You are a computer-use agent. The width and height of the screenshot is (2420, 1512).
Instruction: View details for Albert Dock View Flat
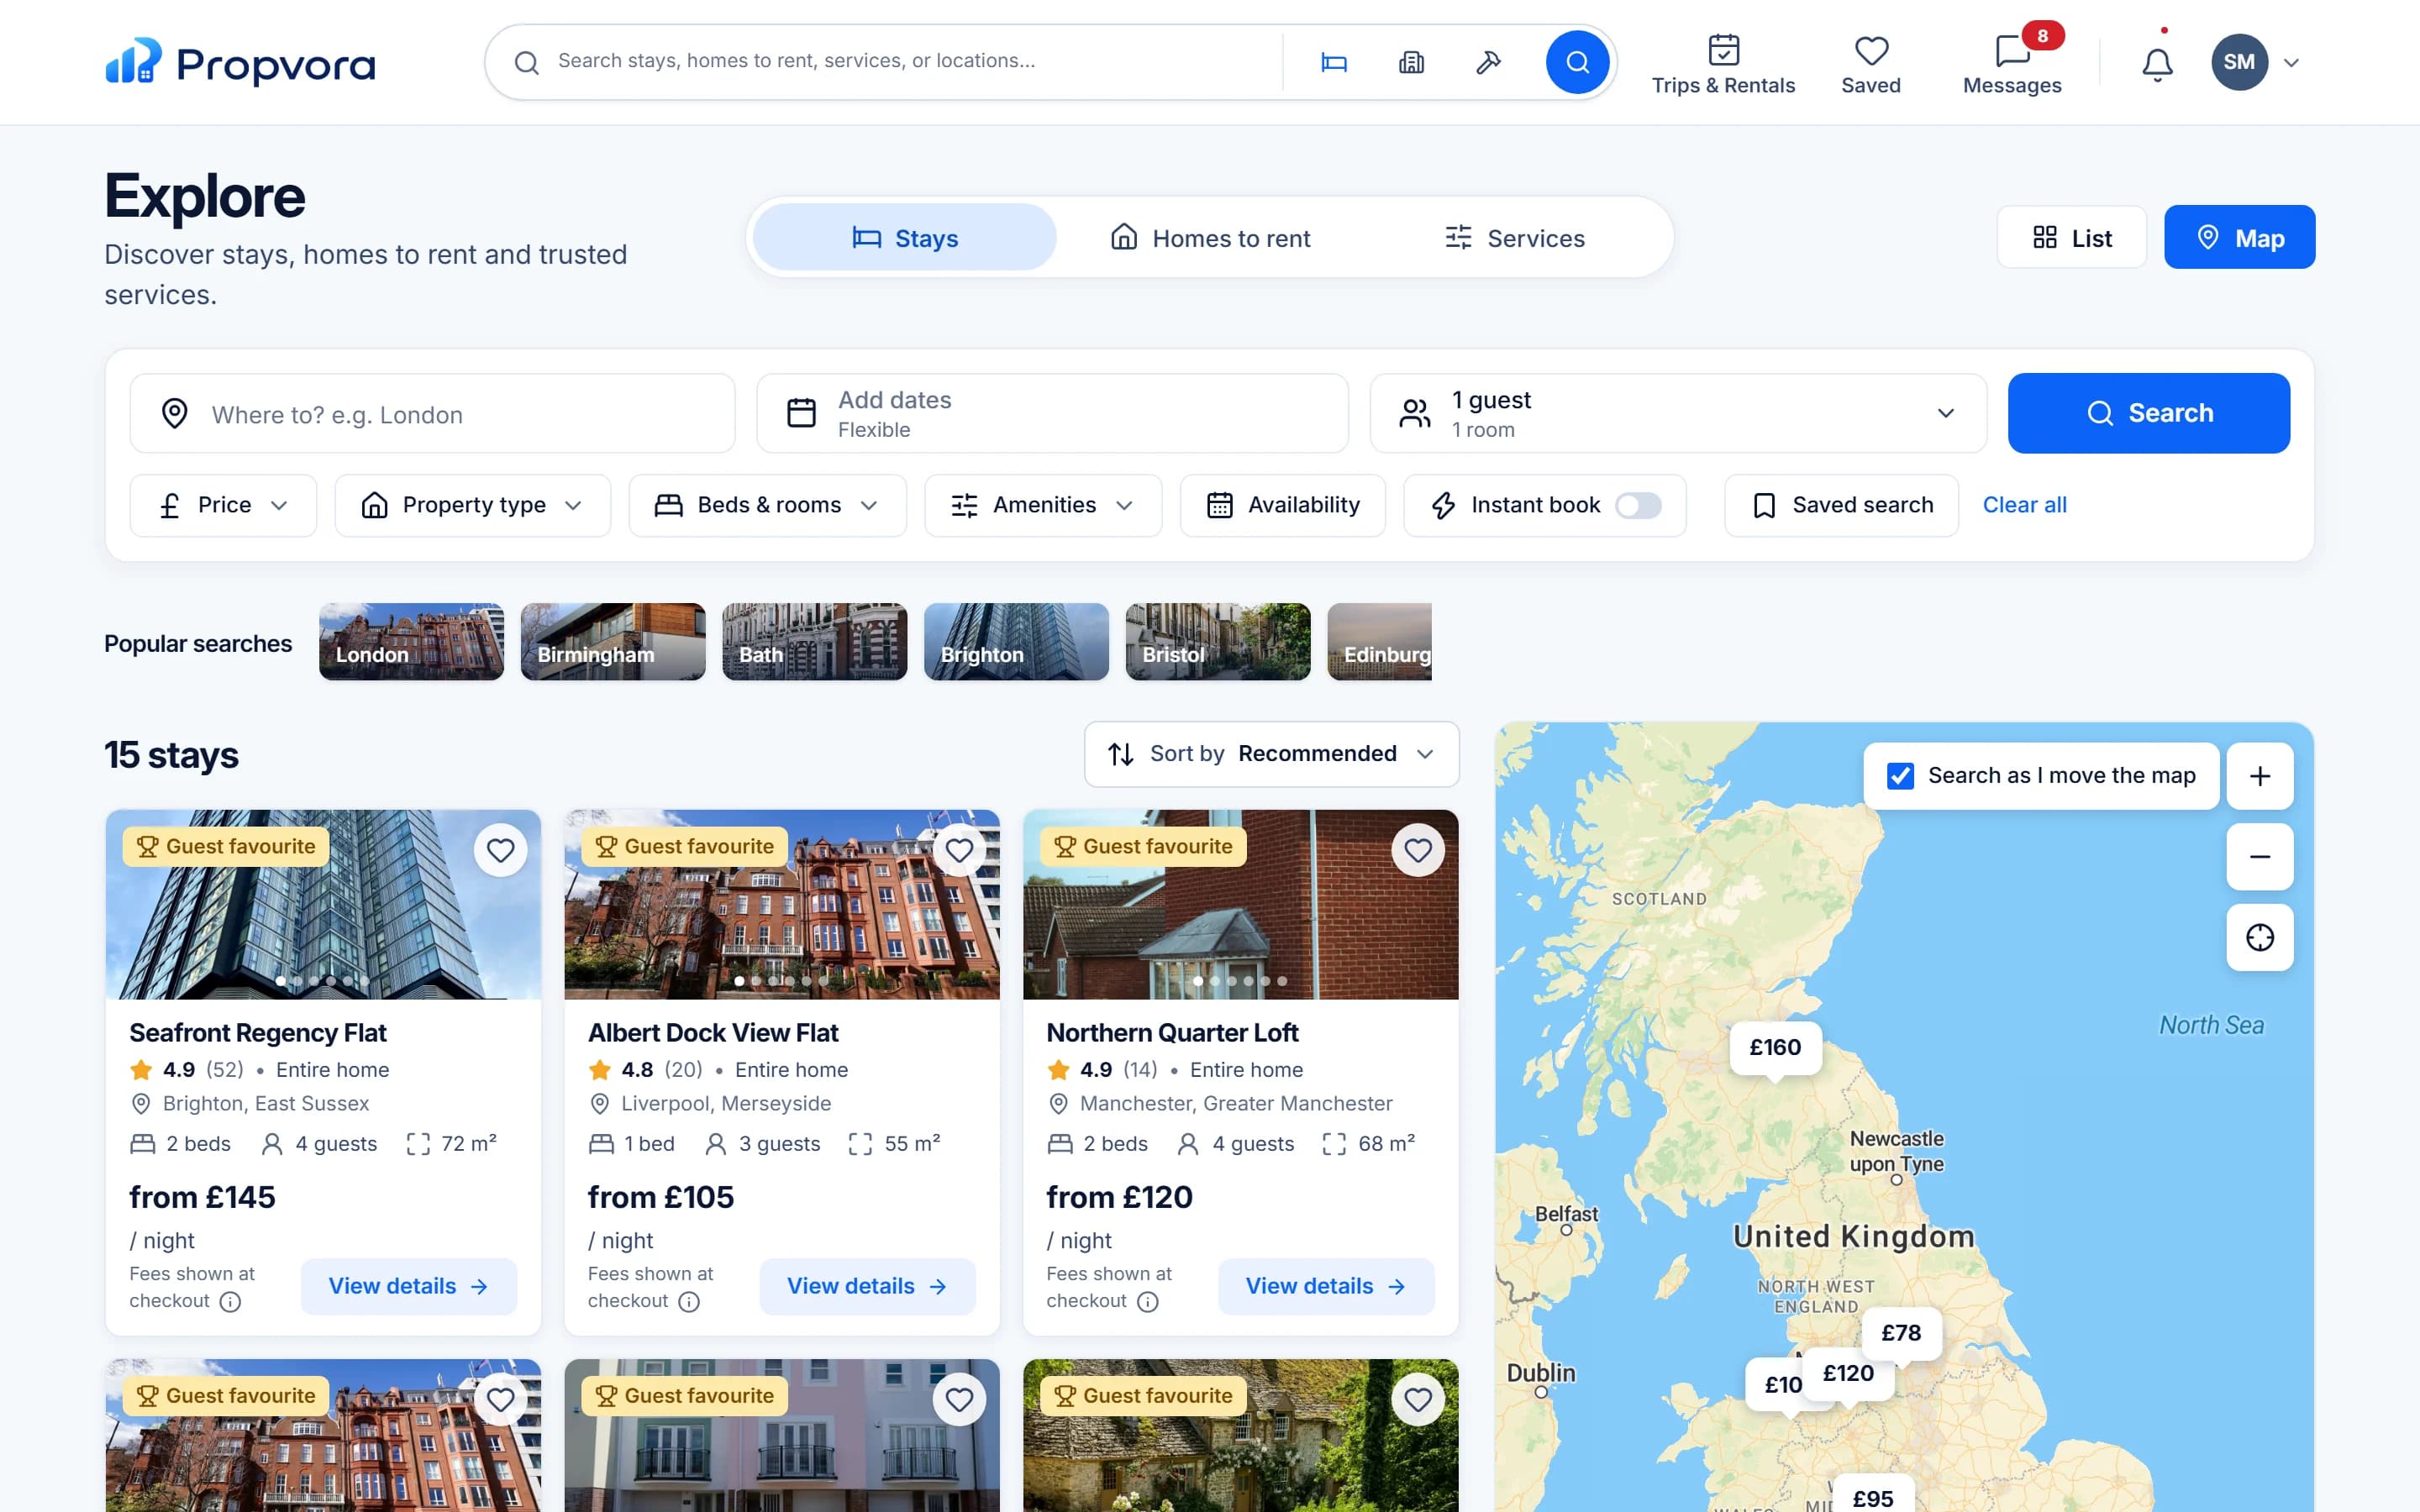pos(867,1286)
